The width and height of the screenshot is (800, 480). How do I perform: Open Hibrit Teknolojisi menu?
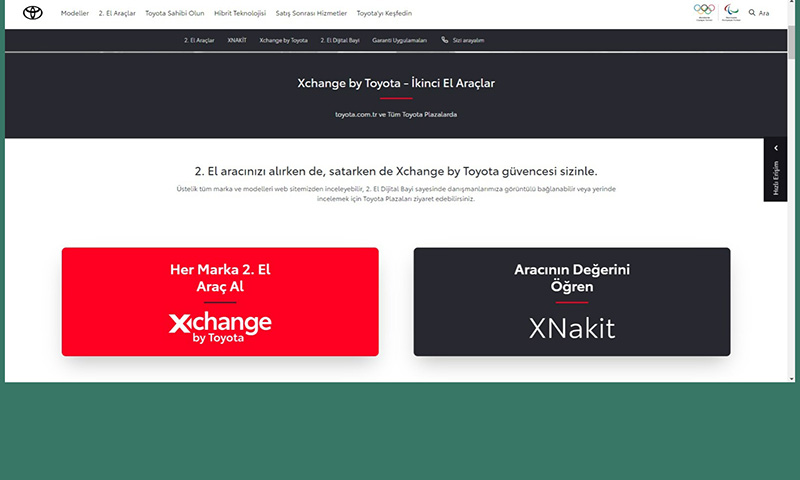[x=240, y=13]
